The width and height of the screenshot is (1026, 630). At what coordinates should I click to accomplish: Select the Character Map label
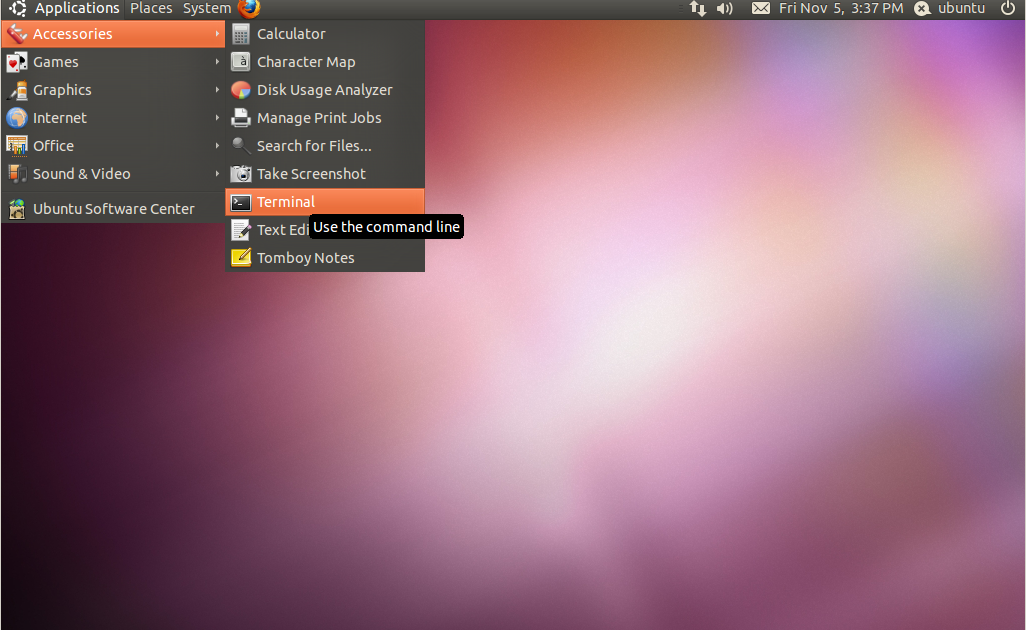(x=306, y=62)
